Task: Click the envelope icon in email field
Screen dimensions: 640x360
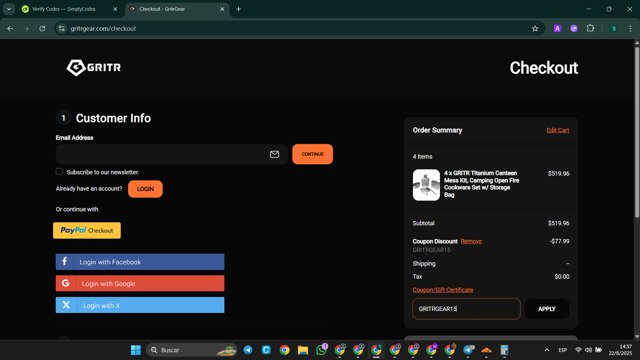Action: pos(274,154)
